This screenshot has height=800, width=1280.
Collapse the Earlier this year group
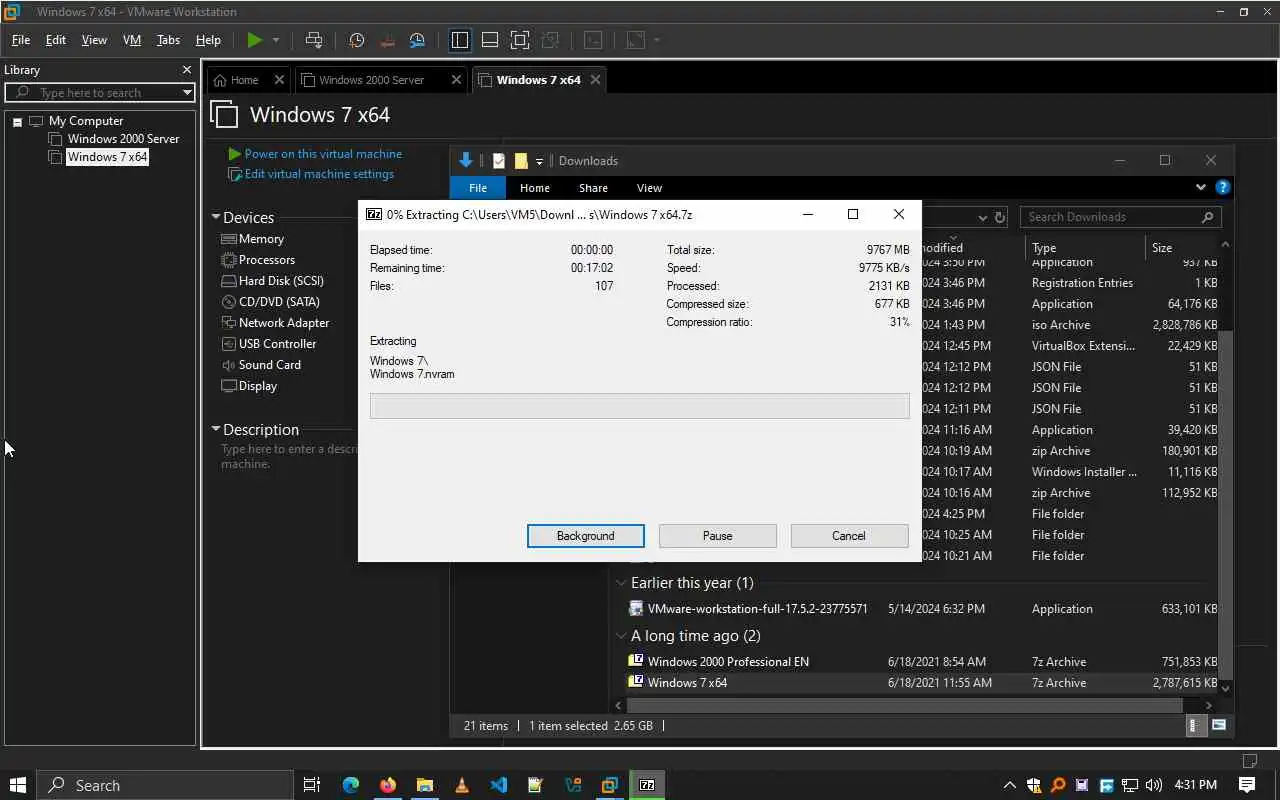(621, 583)
